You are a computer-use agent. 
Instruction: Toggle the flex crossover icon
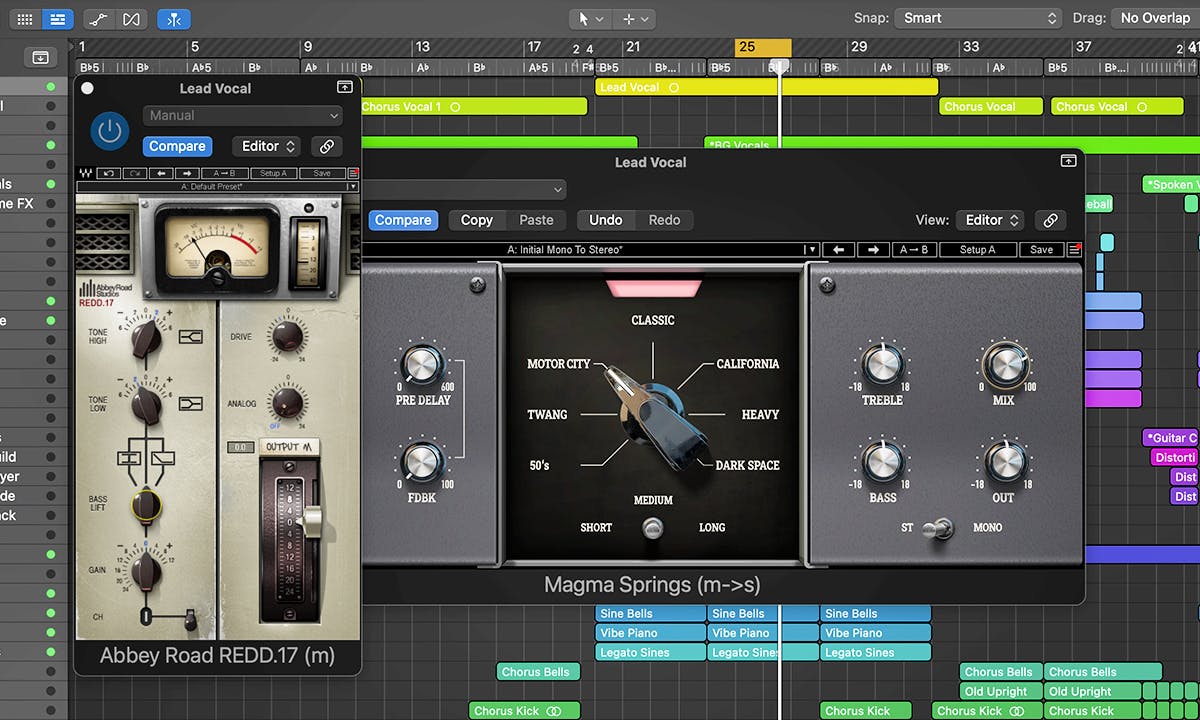coord(131,19)
